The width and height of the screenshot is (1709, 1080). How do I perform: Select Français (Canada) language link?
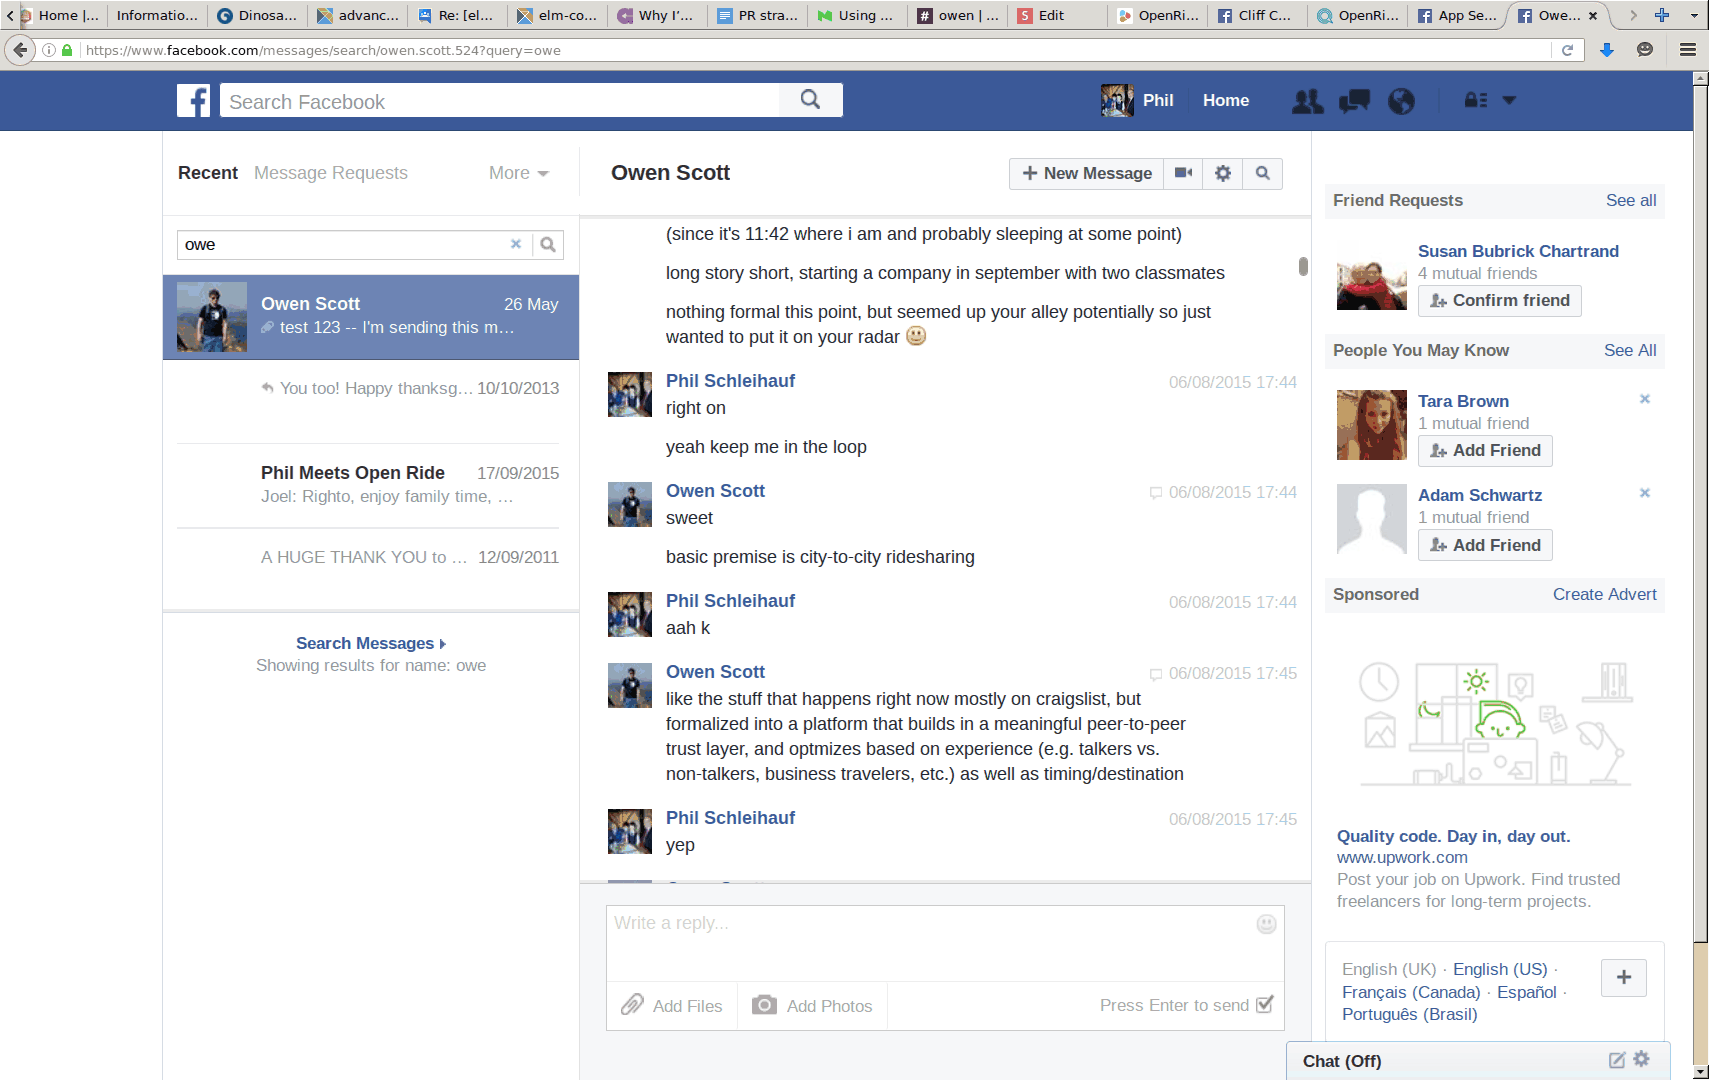(x=1411, y=992)
